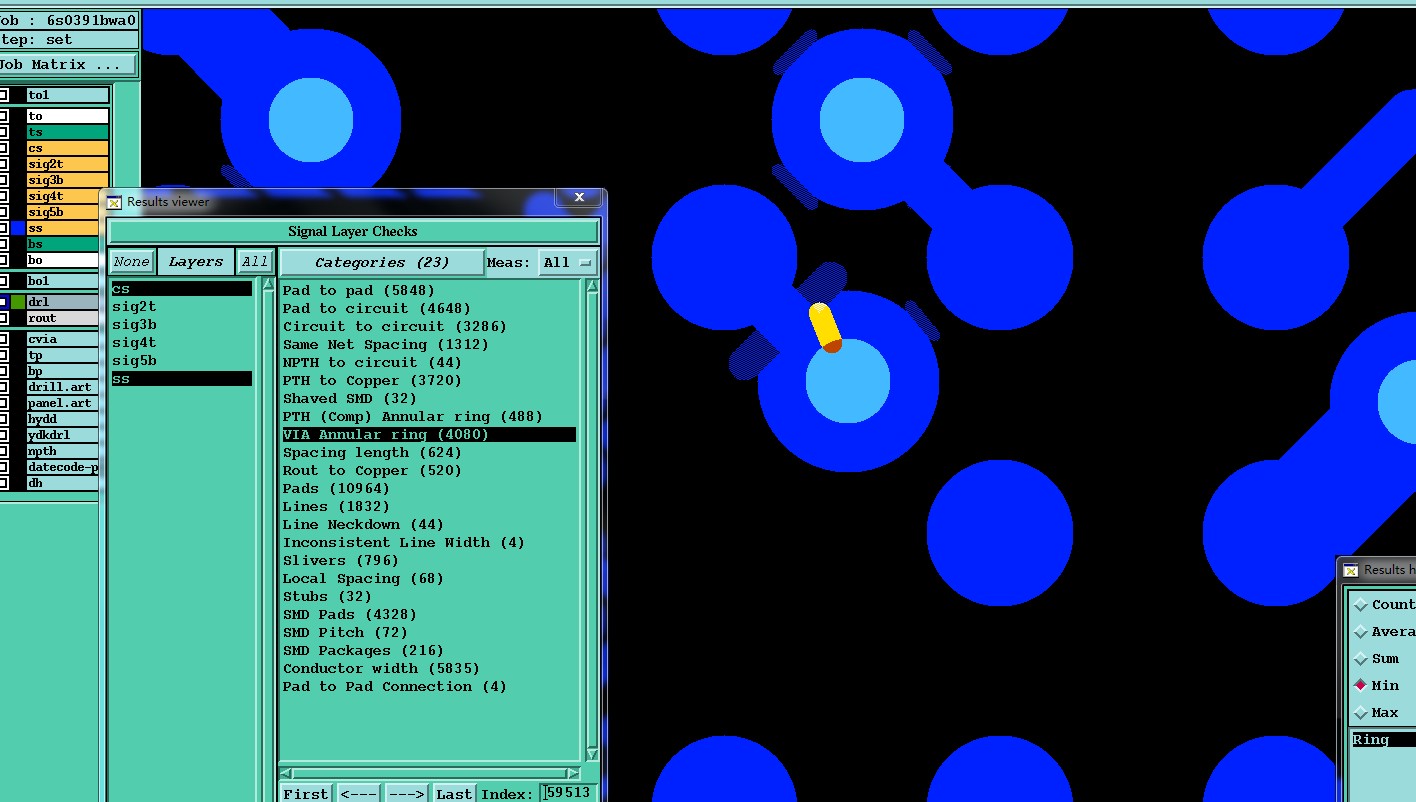Click up arrow of layers list scrollbar
Screen dimensions: 1416x802
pos(267,286)
